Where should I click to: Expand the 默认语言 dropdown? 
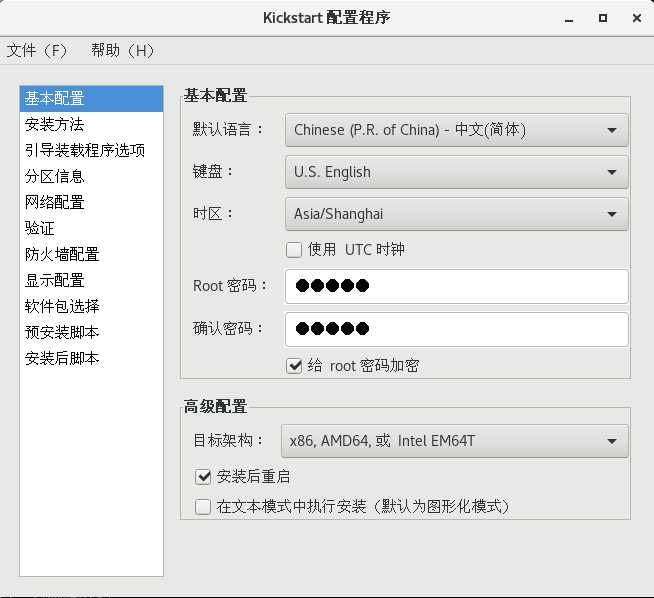457,130
